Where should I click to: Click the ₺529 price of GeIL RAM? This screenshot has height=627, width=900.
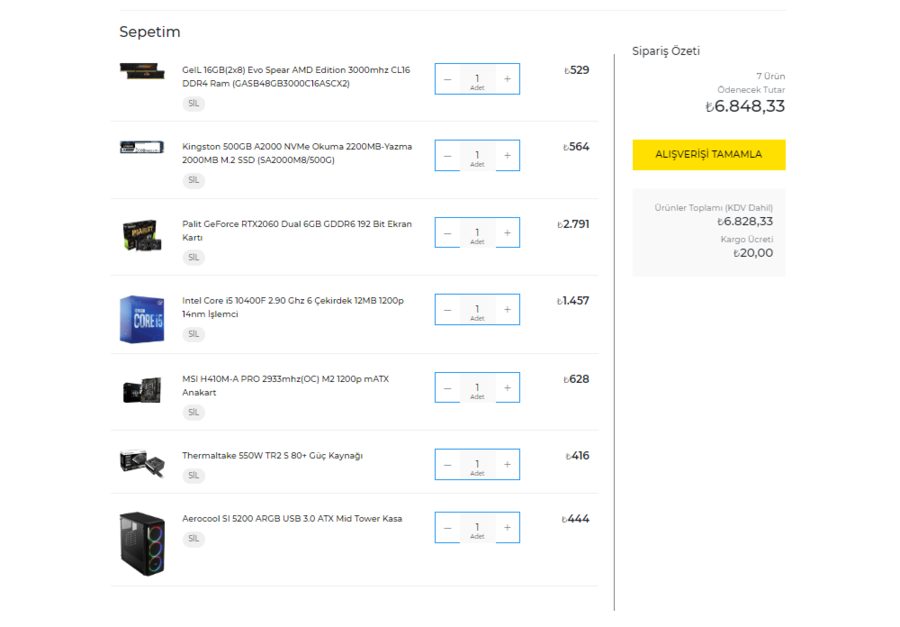[576, 71]
